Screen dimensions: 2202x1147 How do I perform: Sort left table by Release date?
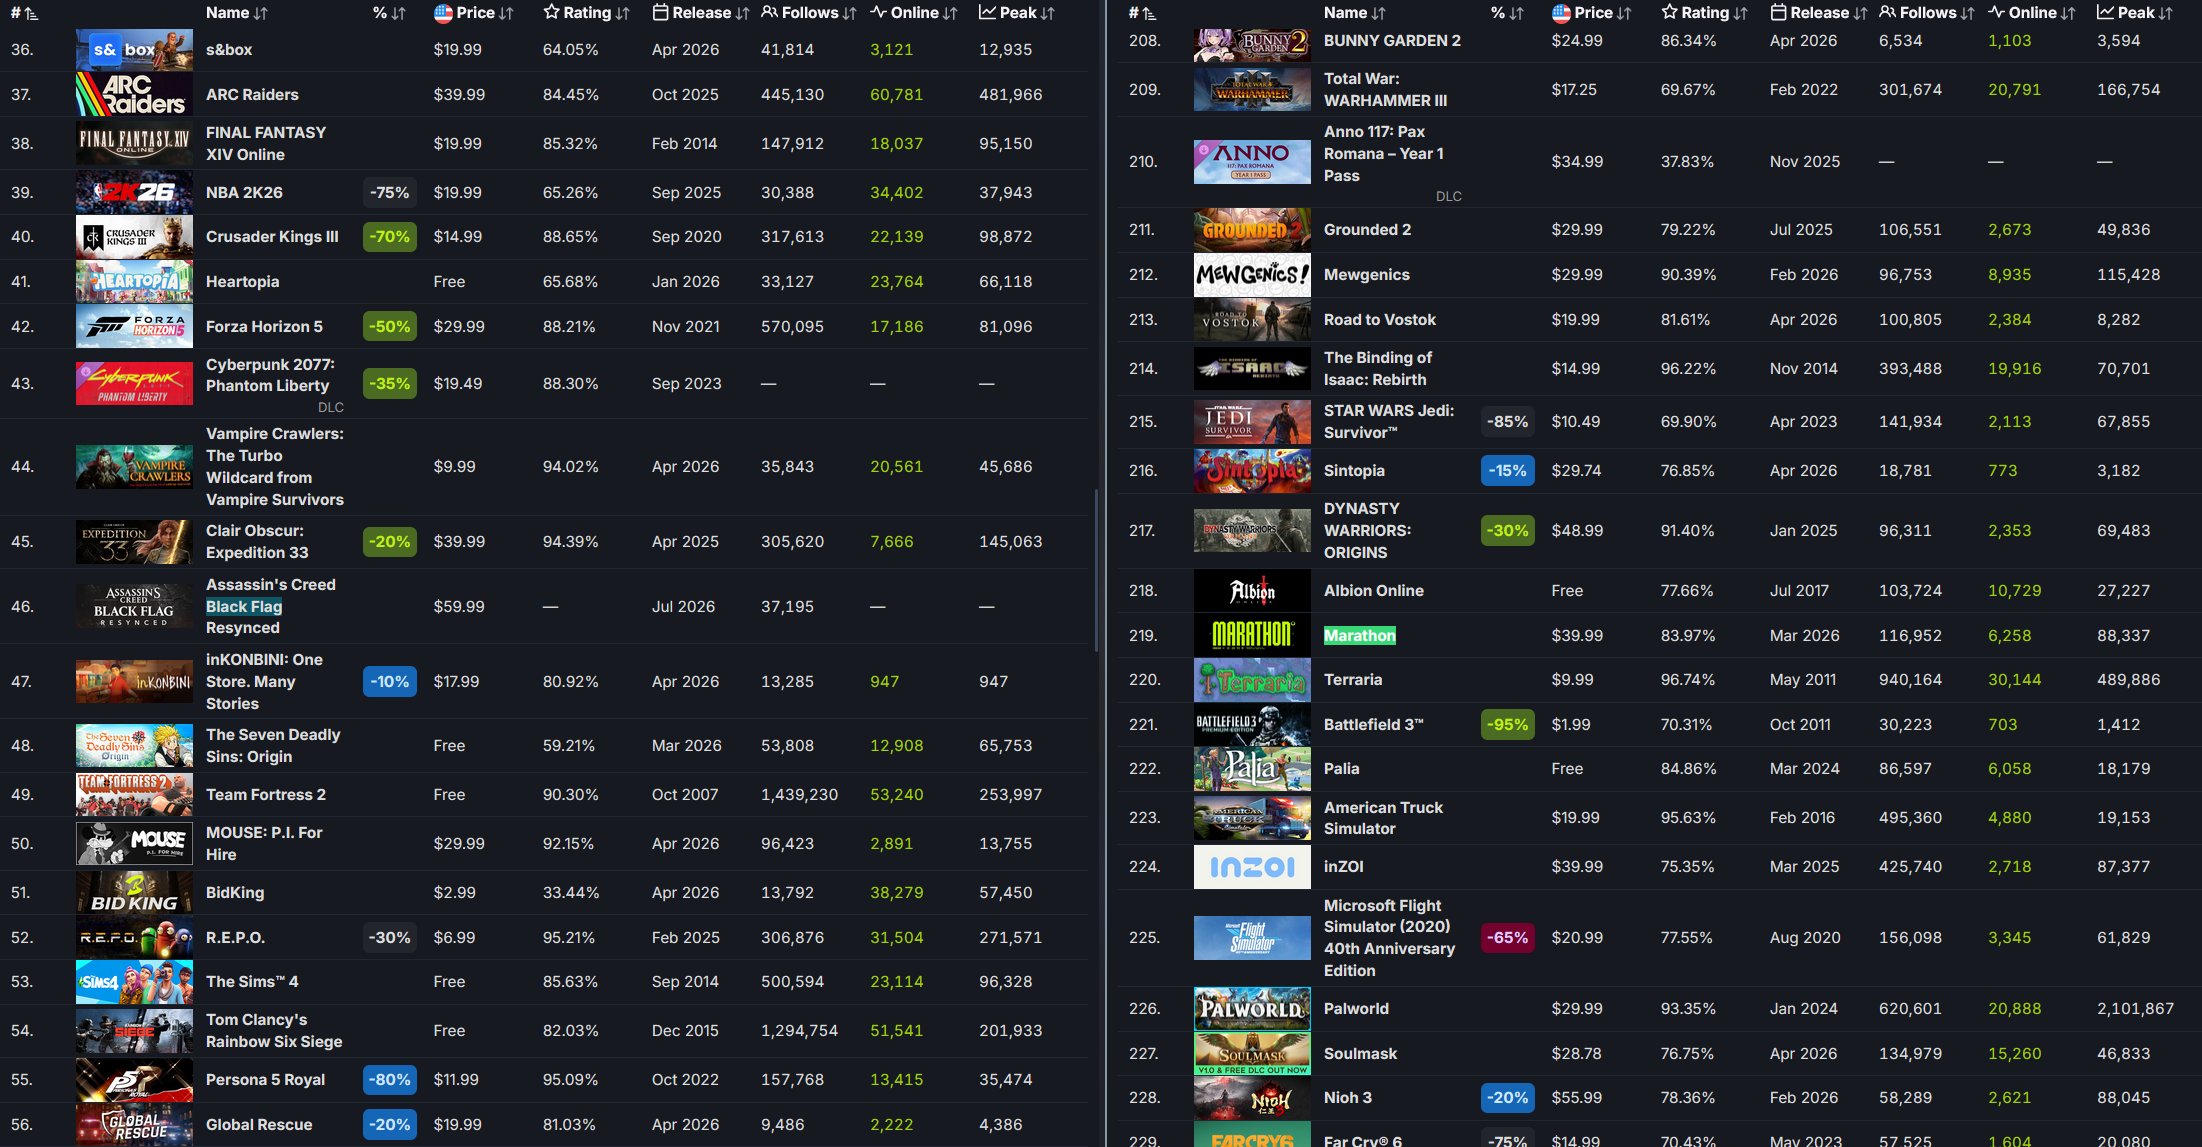point(700,13)
